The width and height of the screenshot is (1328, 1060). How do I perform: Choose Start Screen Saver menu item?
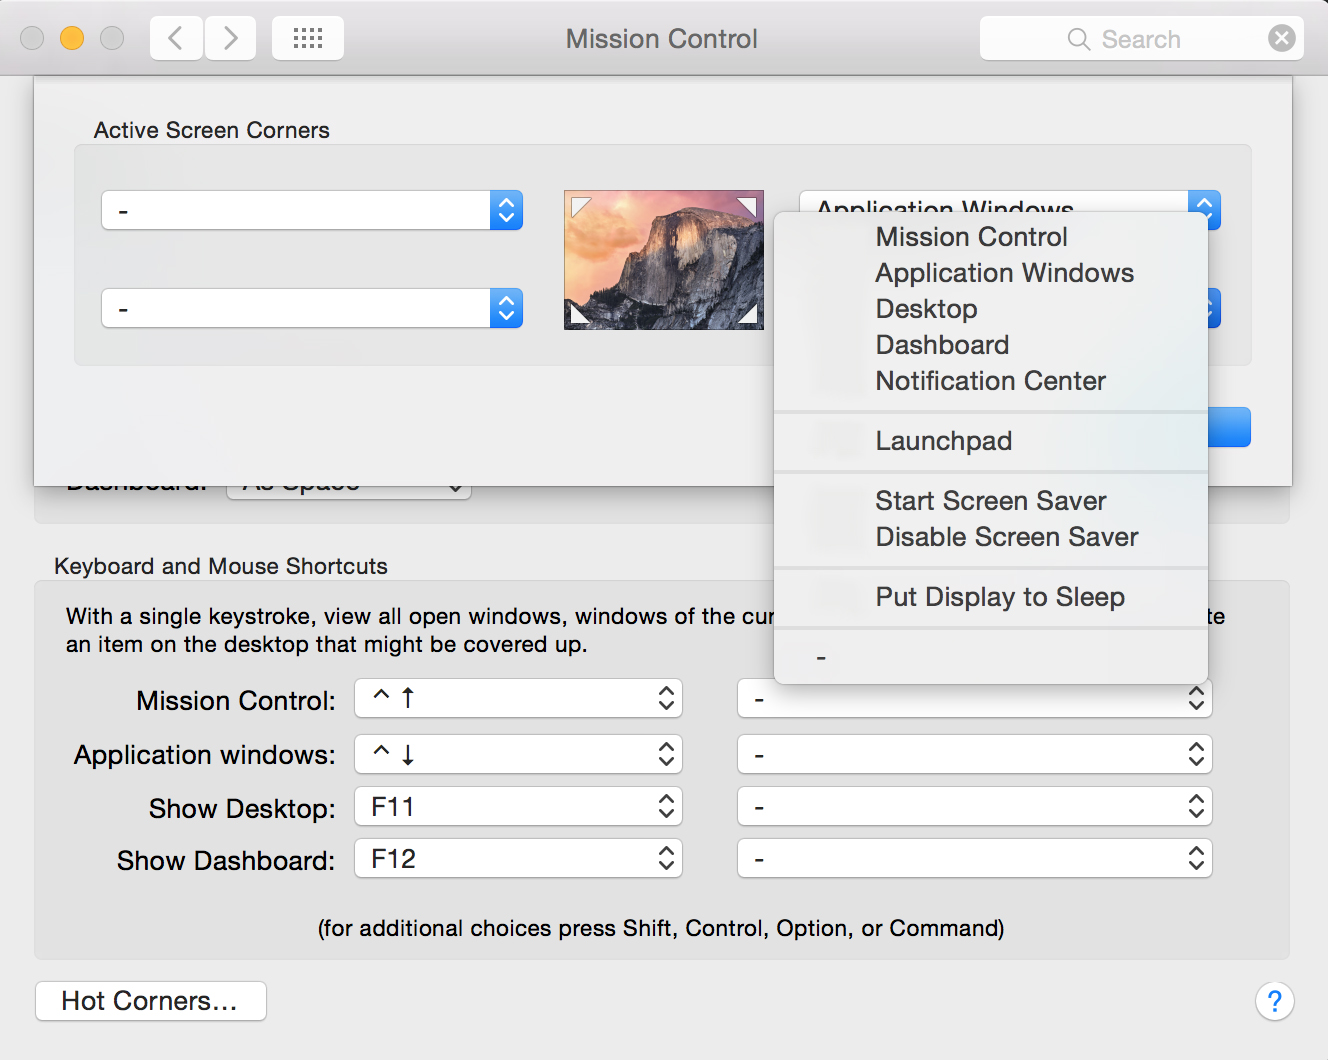(991, 501)
